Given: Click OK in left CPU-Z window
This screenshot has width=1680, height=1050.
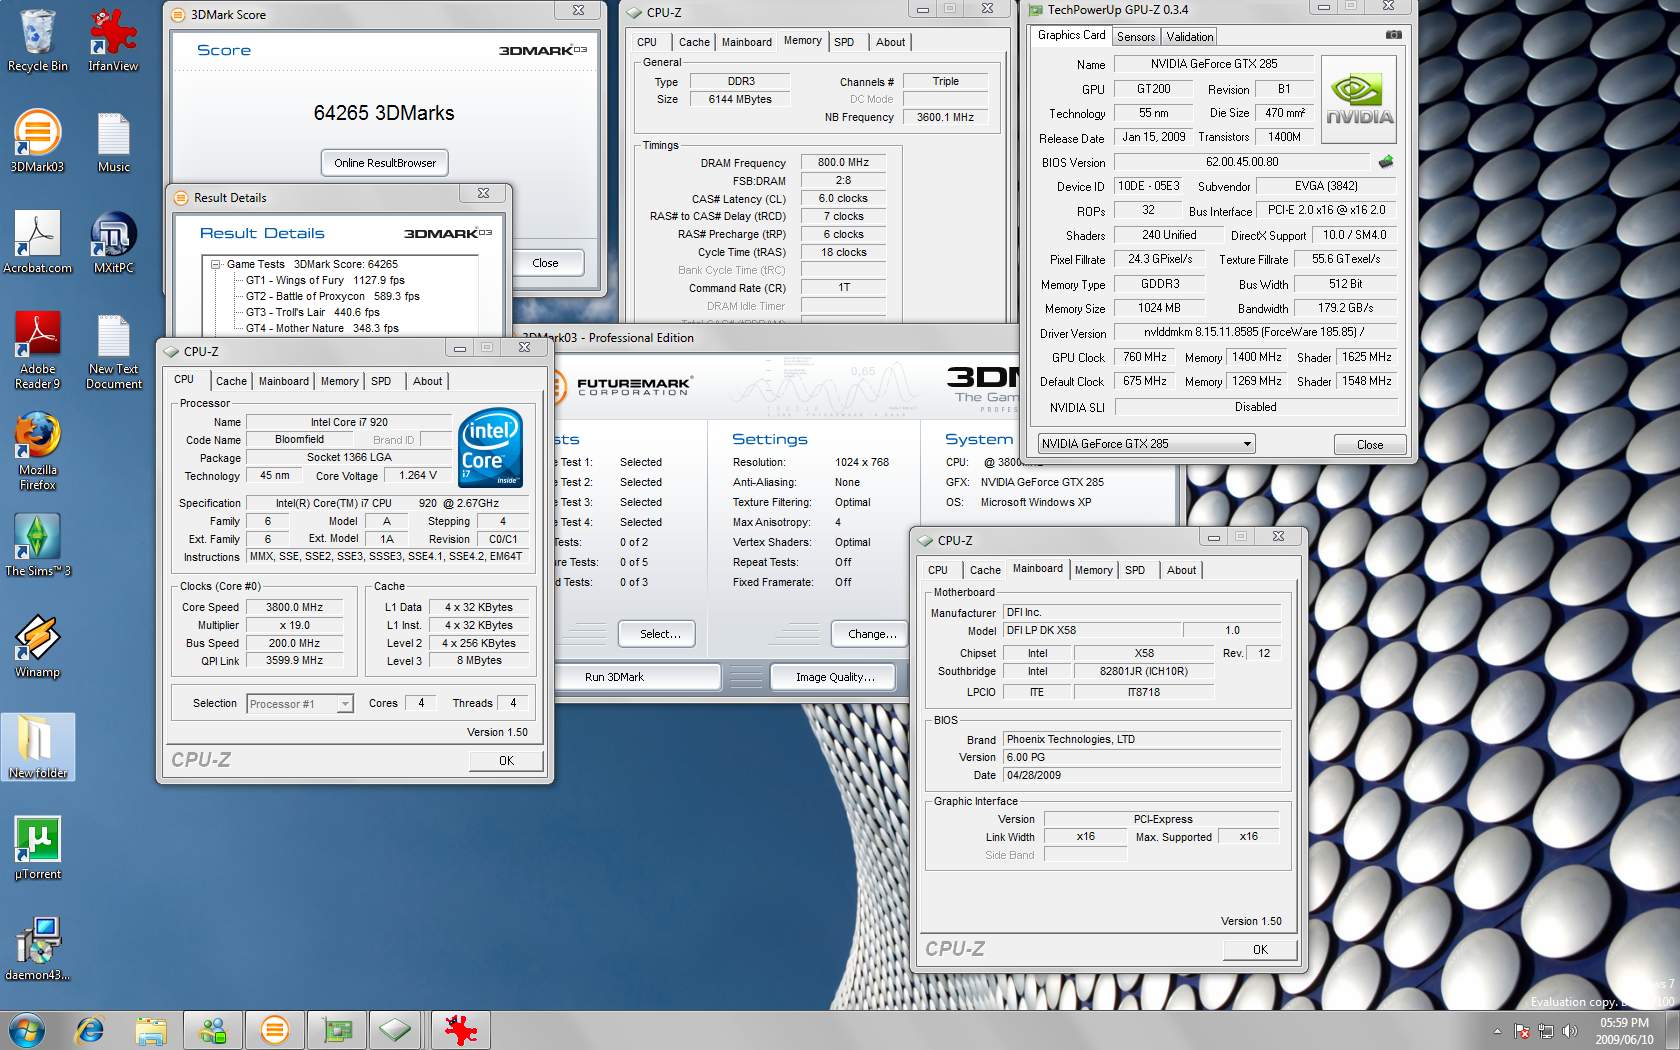Looking at the screenshot, I should pyautogui.click(x=506, y=761).
